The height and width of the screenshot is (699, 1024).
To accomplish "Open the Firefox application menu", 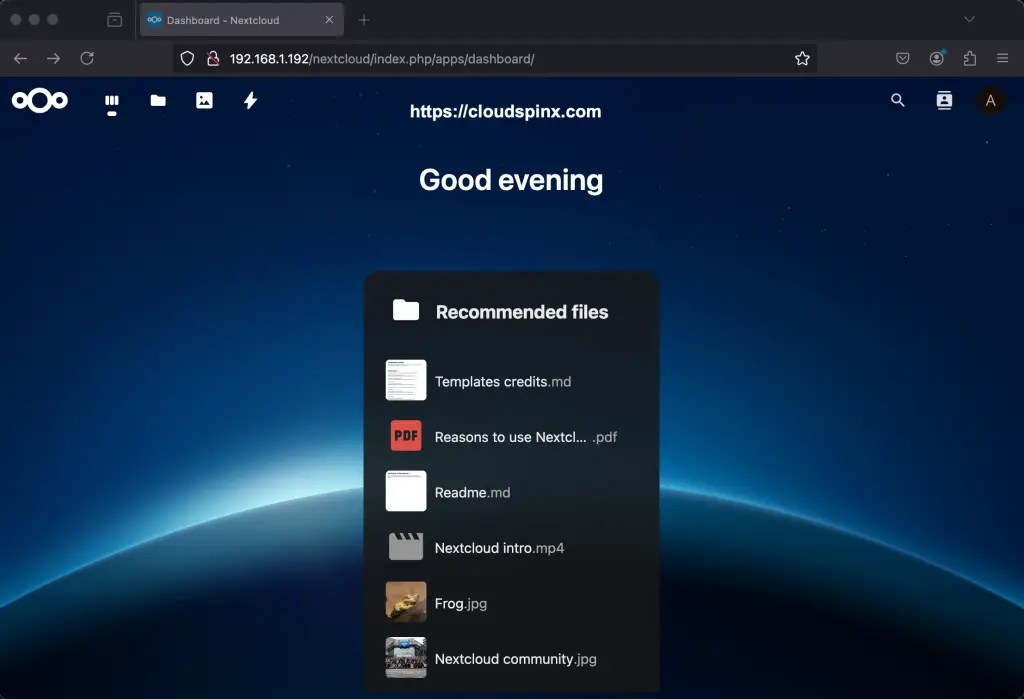I will pos(1003,58).
